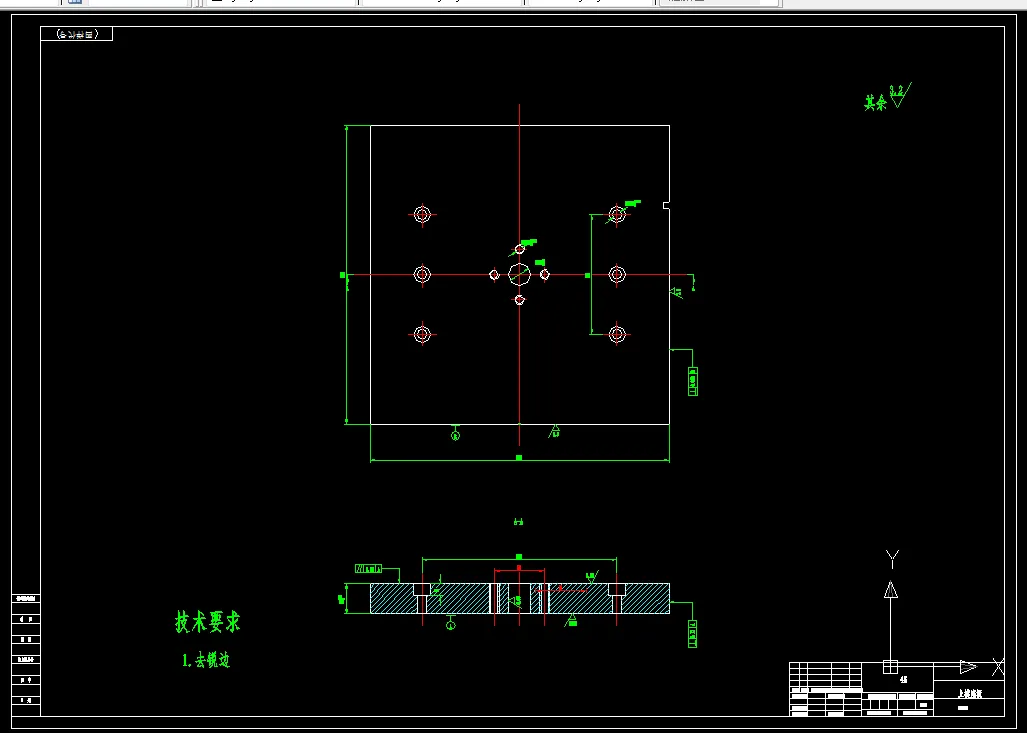Click grip on the left vertical height dimension

point(343,275)
